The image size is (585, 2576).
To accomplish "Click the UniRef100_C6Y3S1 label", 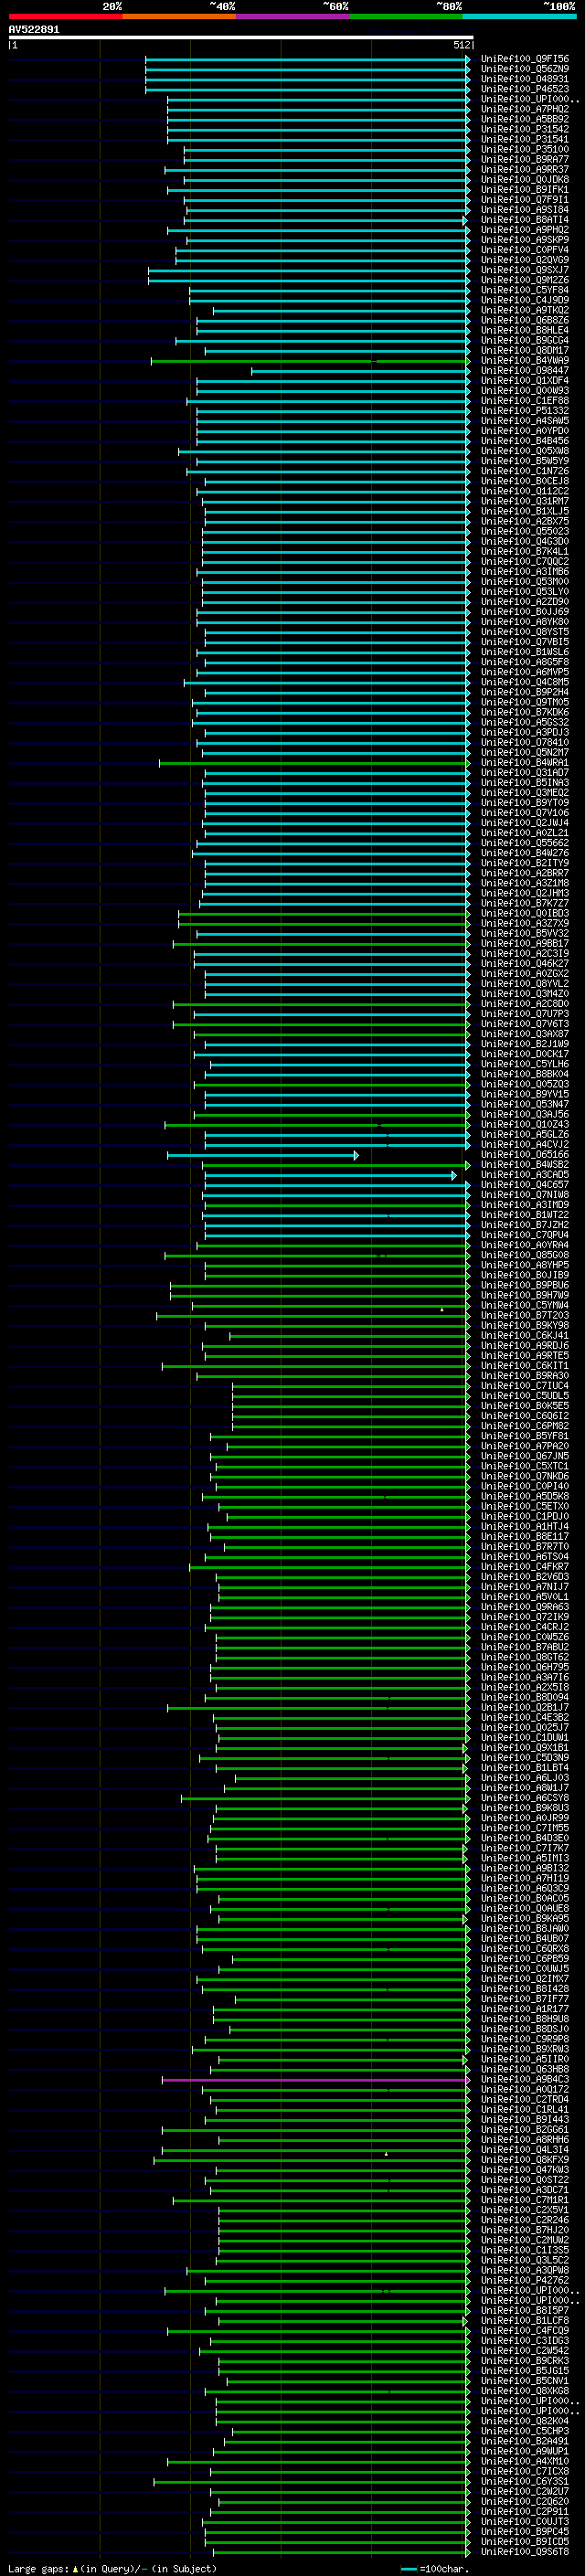I will 524,2481.
